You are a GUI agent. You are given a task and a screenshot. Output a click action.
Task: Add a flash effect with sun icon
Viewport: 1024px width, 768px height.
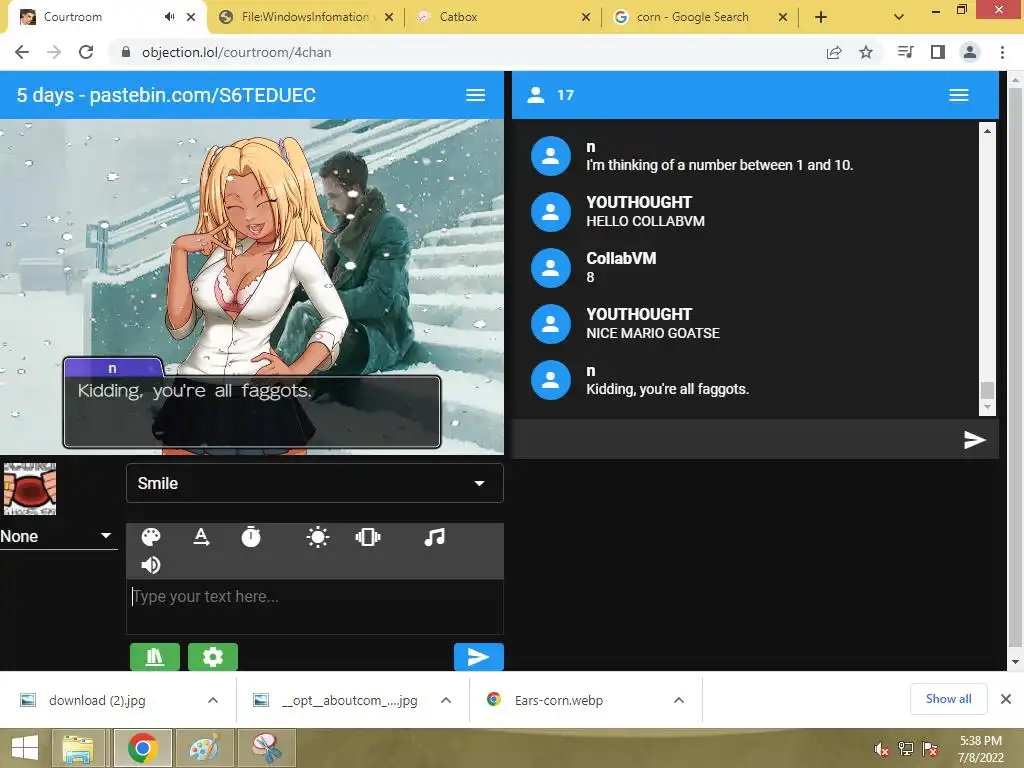(317, 537)
